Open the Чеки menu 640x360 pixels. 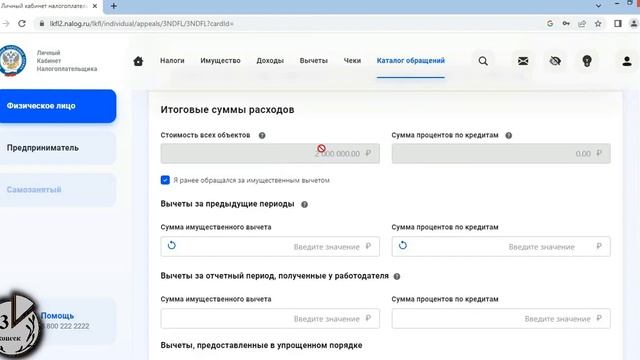[352, 60]
